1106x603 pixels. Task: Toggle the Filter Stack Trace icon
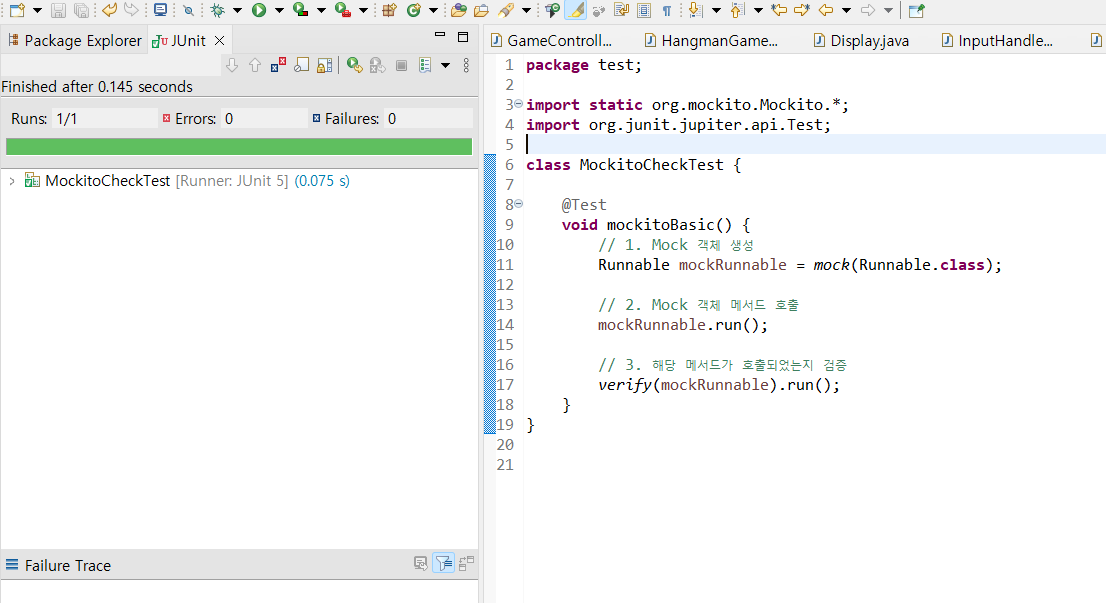pyautogui.click(x=444, y=563)
